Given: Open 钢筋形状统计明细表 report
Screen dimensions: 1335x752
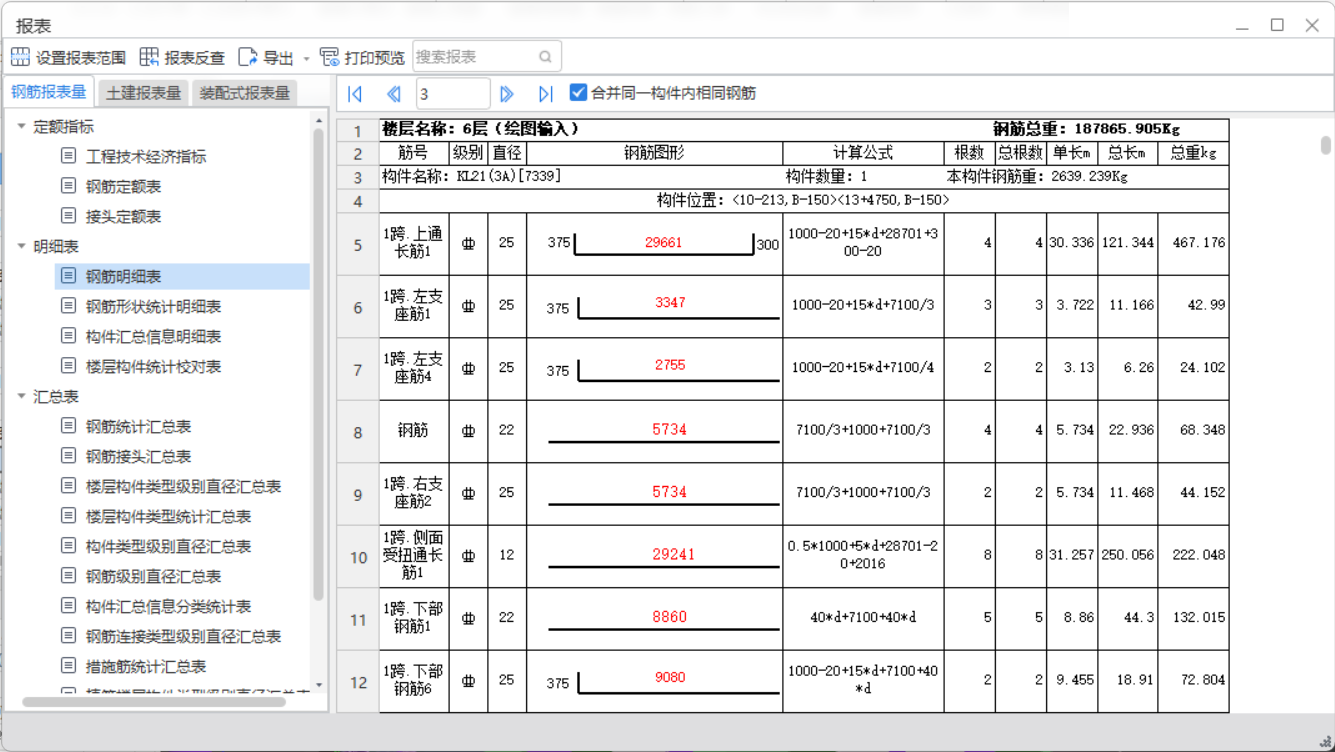Looking at the screenshot, I should click(154, 307).
